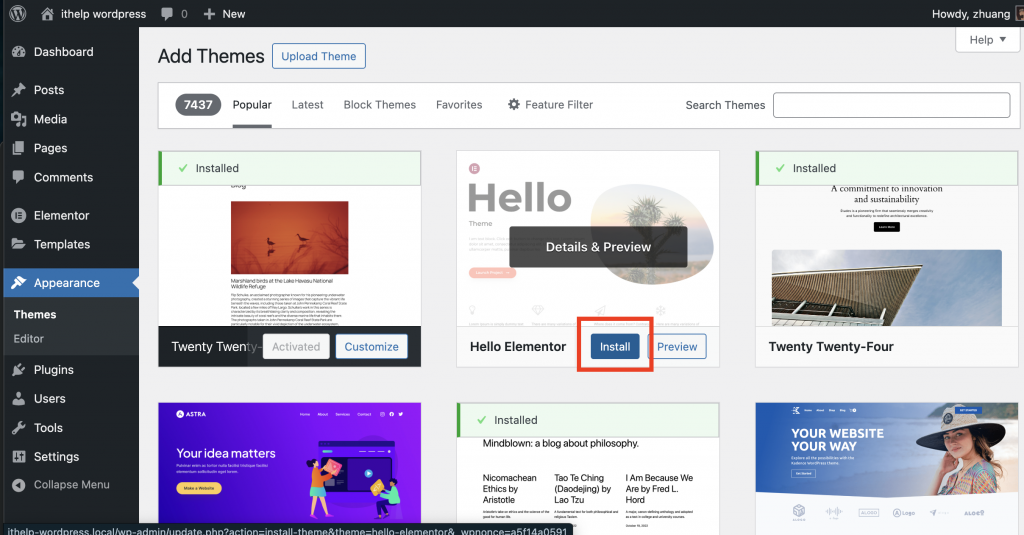The width and height of the screenshot is (1024, 535).
Task: Open the comments bubble icon in admin bar
Action: pos(167,14)
